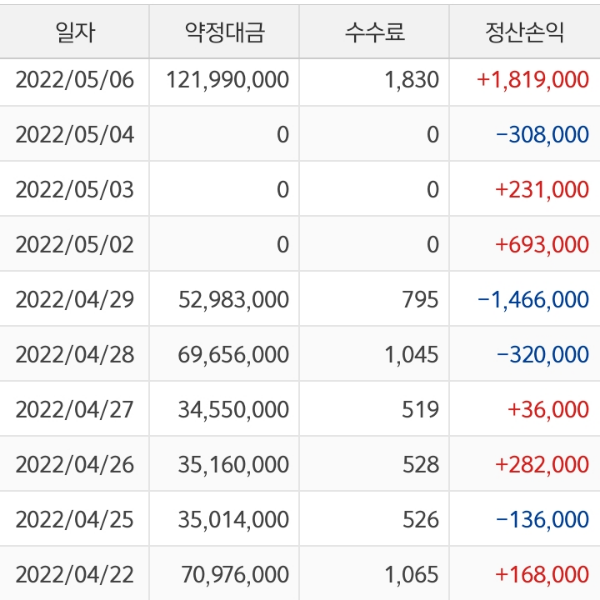This screenshot has height=600, width=600.
Task: Click the 35,014,000 contract amount
Action: click(x=230, y=519)
